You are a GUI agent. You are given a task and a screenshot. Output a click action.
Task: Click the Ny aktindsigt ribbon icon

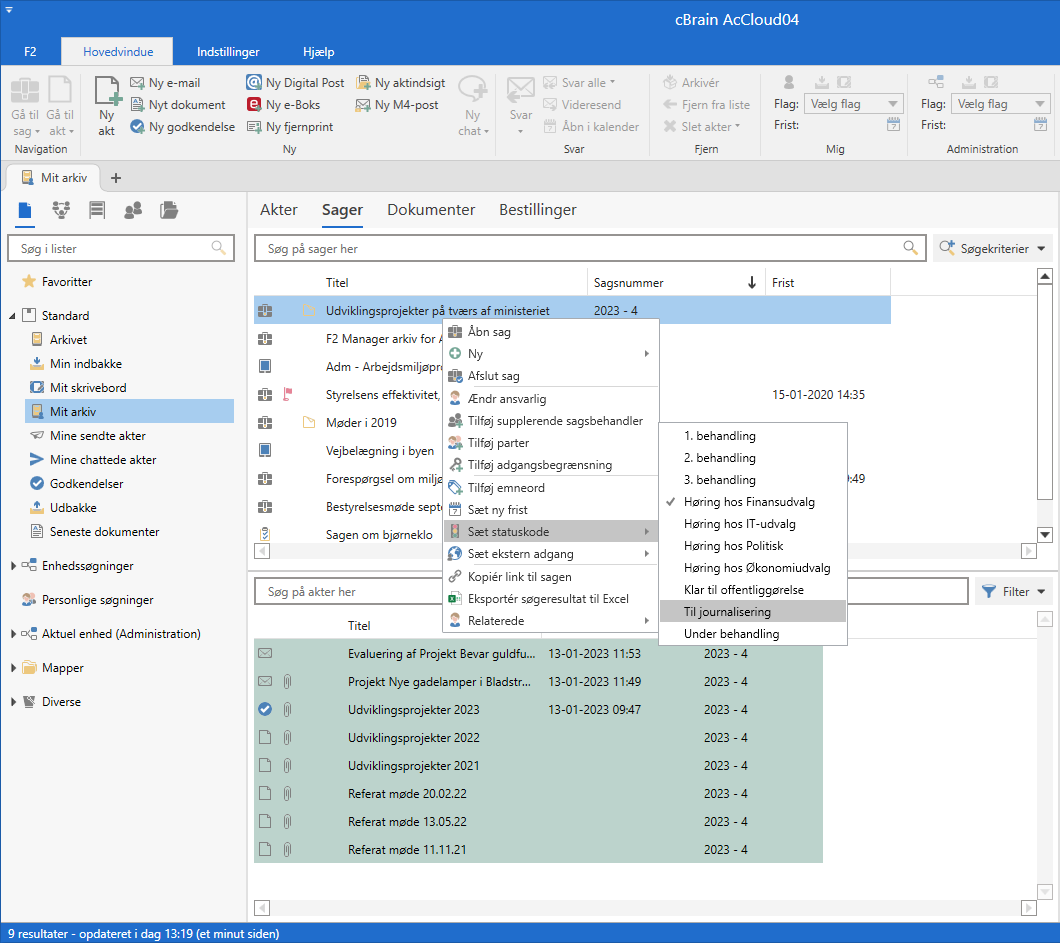coord(364,83)
